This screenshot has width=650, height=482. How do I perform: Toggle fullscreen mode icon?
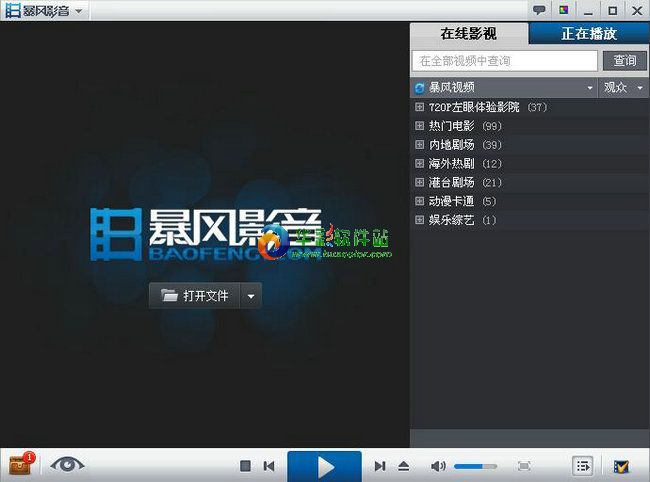point(524,466)
